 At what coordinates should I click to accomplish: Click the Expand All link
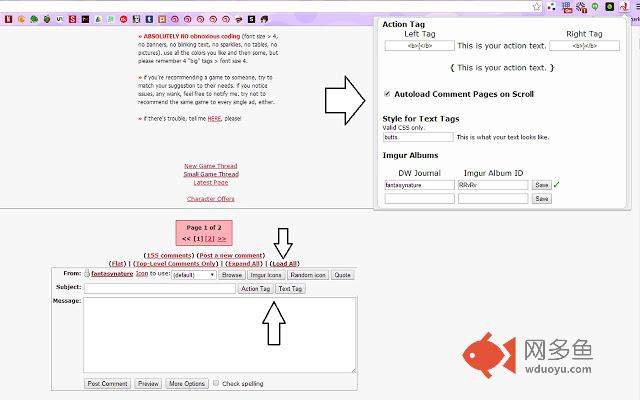pos(244,264)
